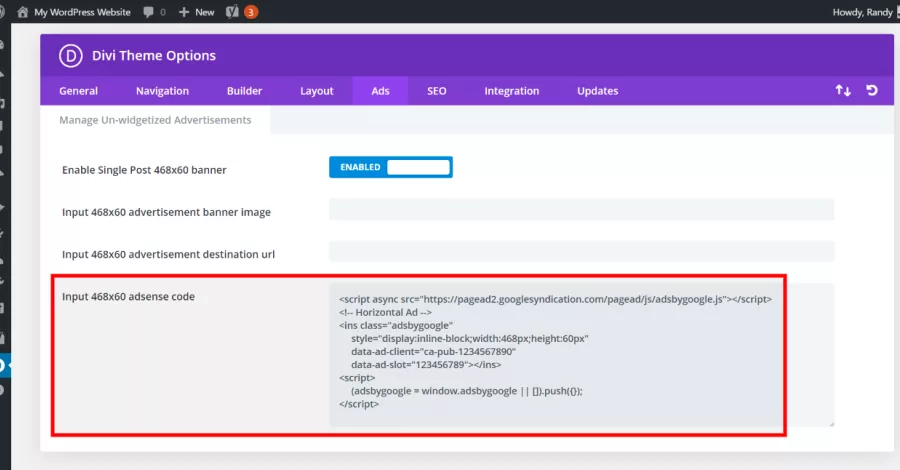Open the Layout tab
900x470 pixels.
tap(317, 91)
